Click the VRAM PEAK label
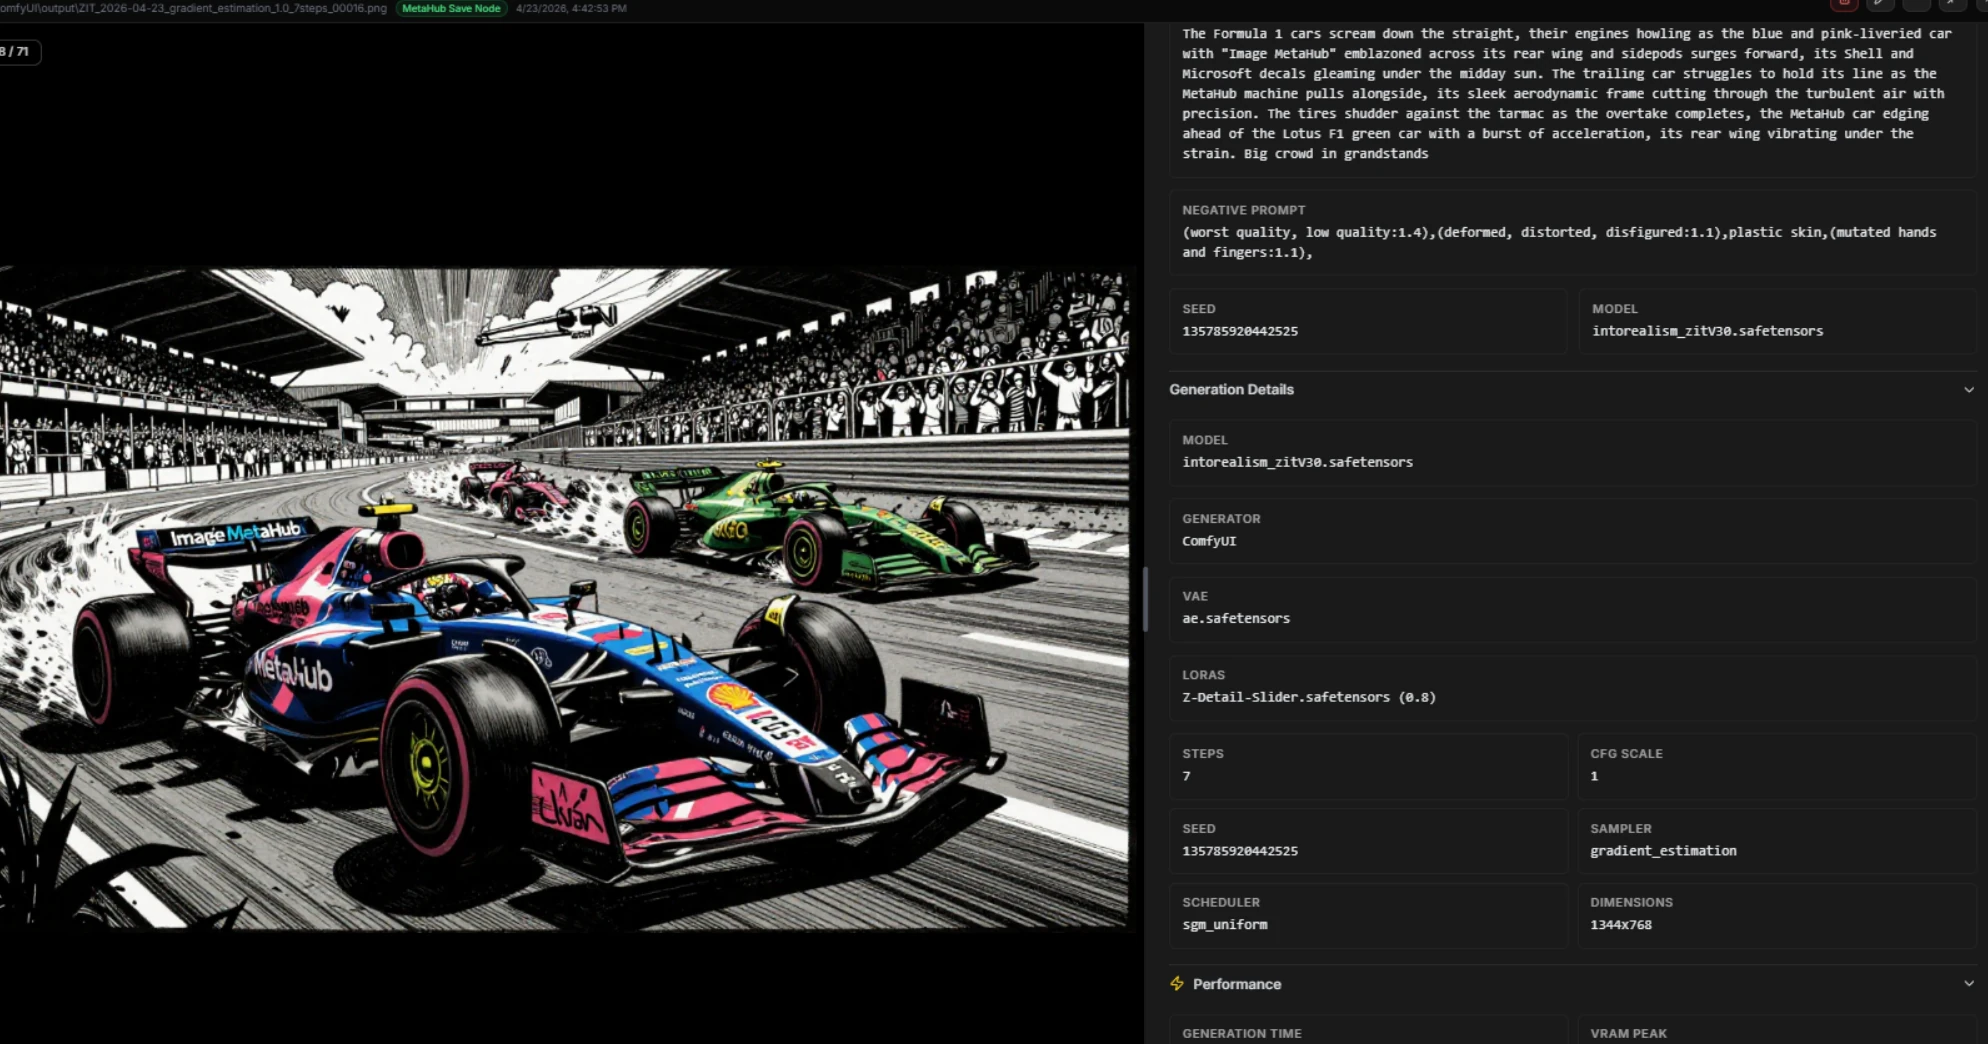Image resolution: width=1988 pixels, height=1044 pixels. [x=1628, y=1033]
